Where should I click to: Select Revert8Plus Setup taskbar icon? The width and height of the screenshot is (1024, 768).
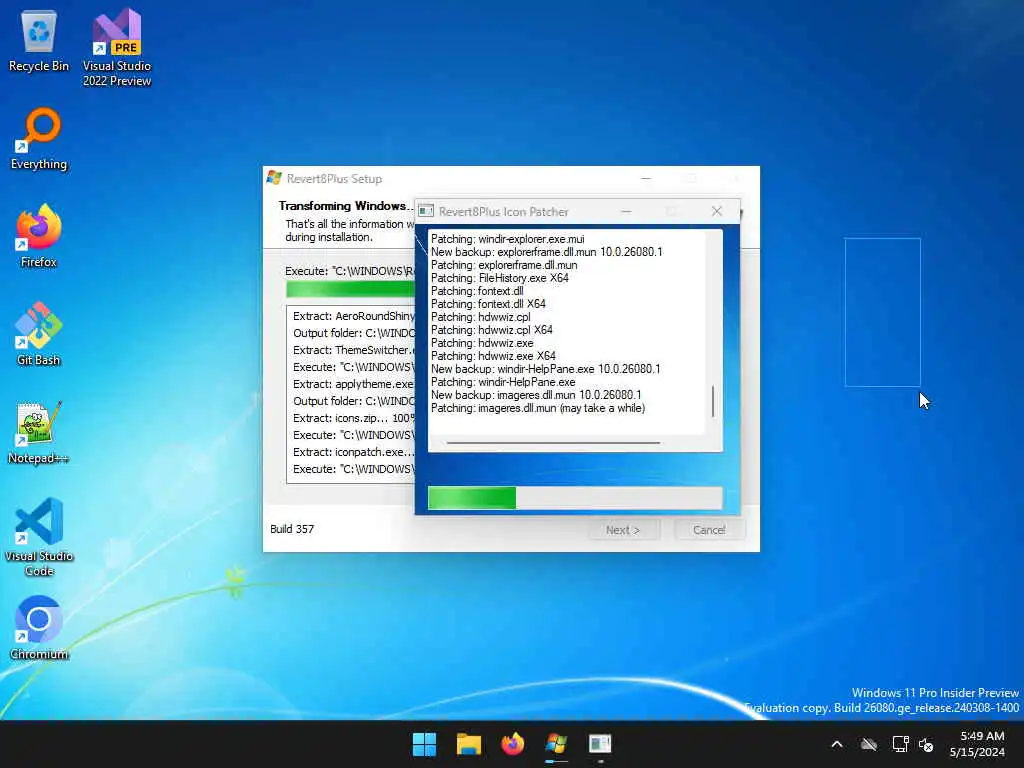556,744
